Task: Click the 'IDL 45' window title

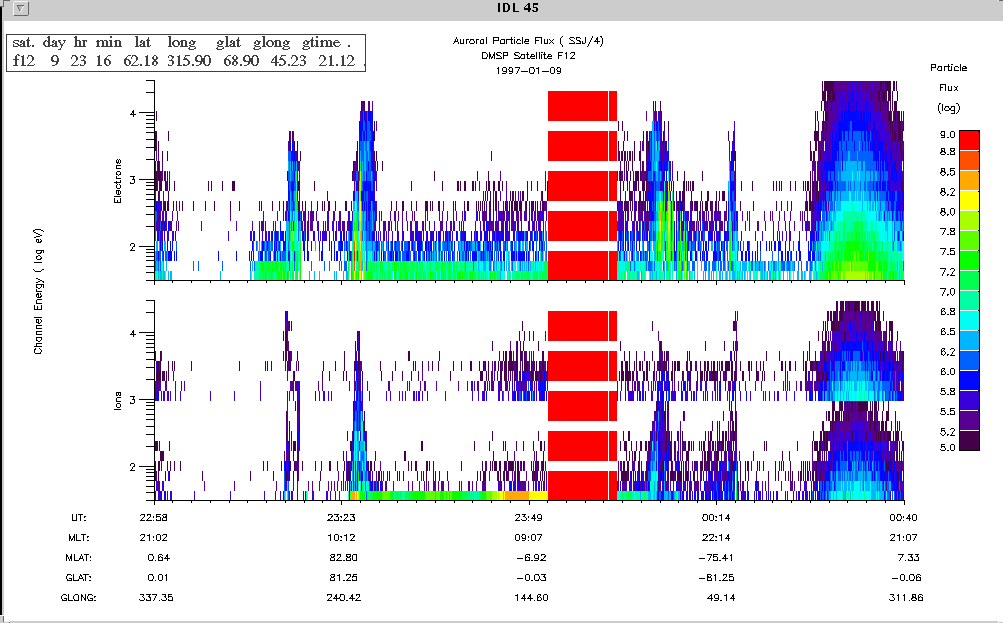Action: pos(517,8)
